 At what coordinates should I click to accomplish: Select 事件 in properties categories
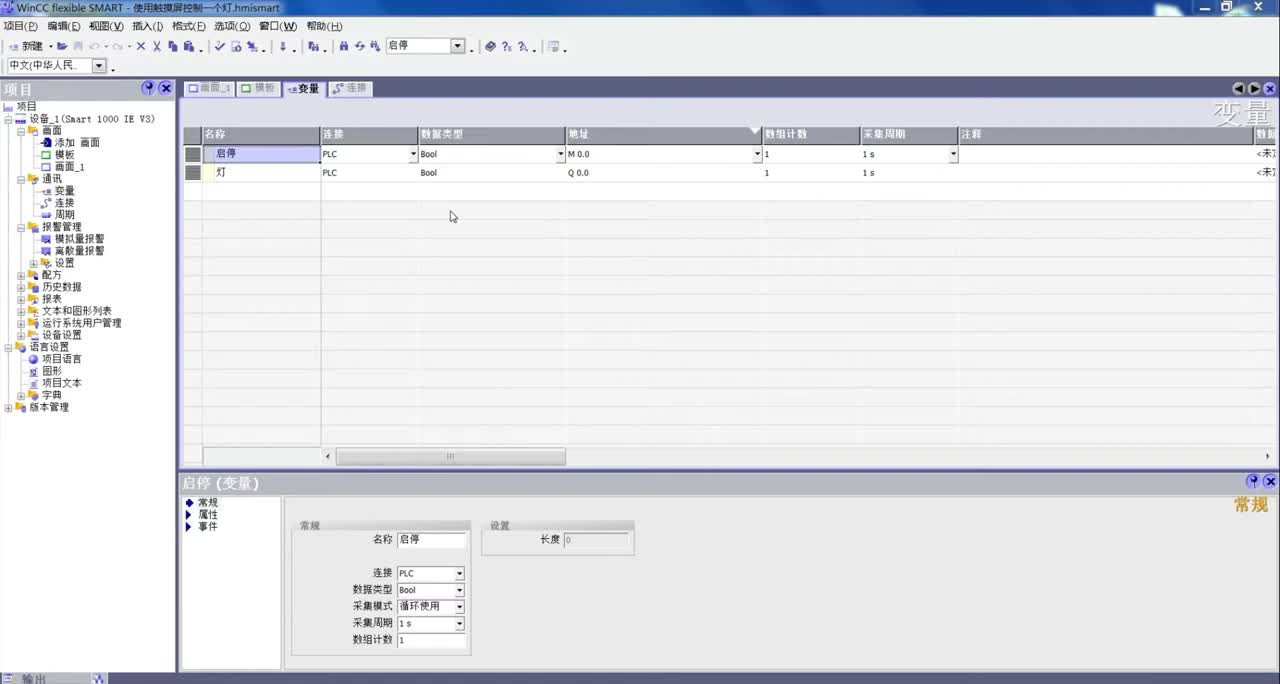pos(208,527)
